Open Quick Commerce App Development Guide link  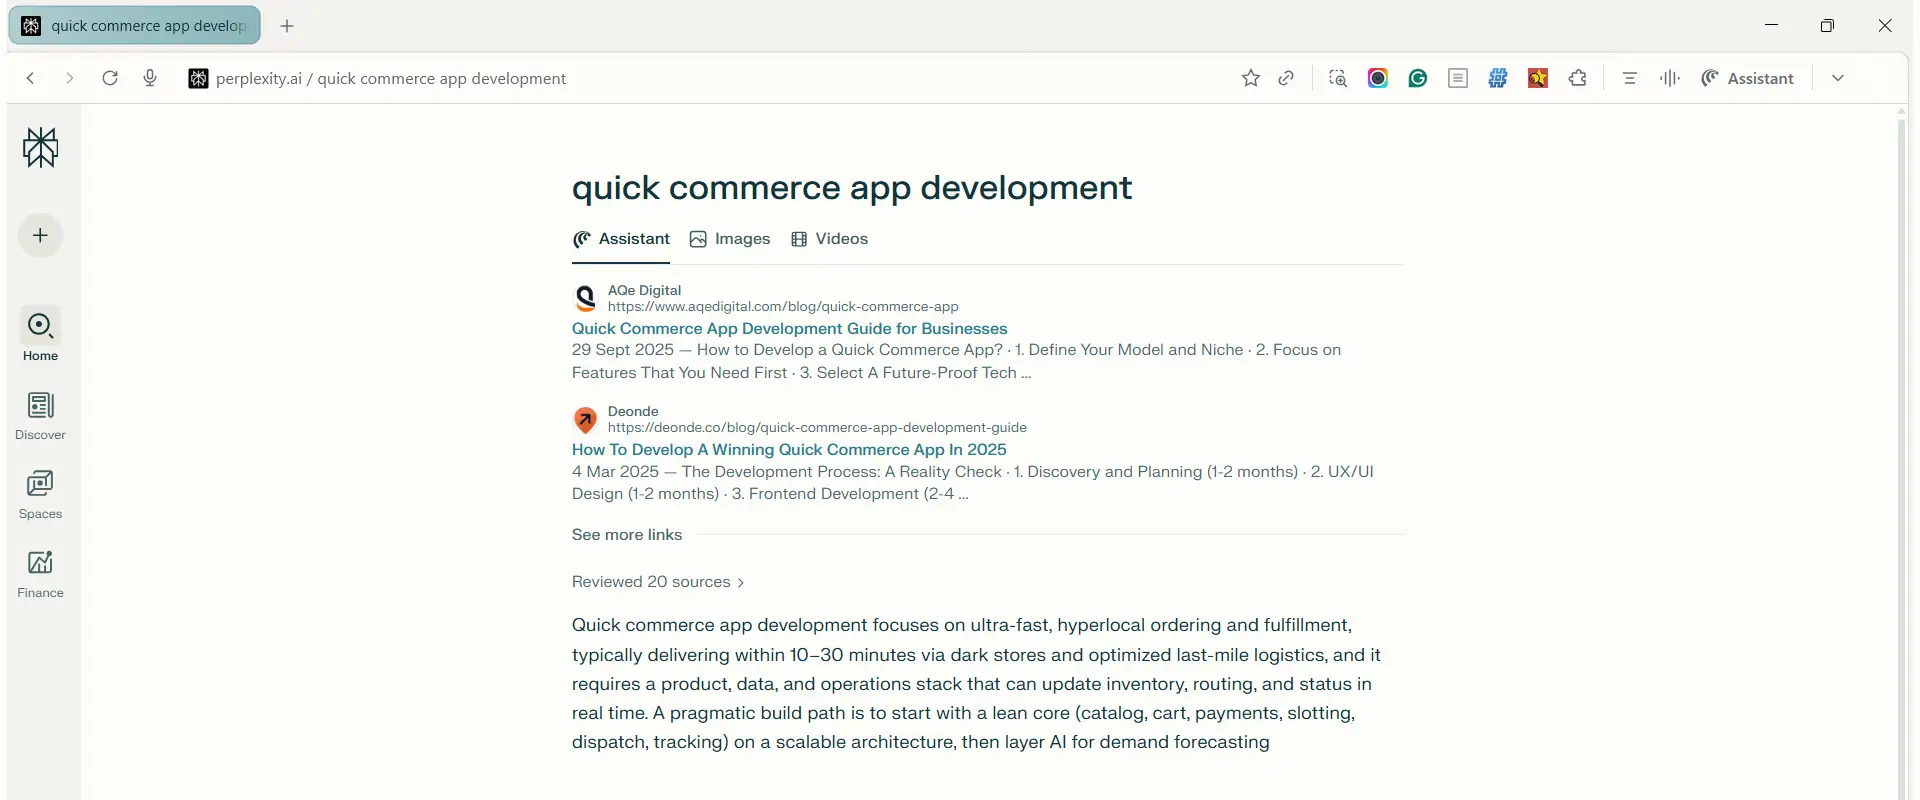pyautogui.click(x=789, y=329)
